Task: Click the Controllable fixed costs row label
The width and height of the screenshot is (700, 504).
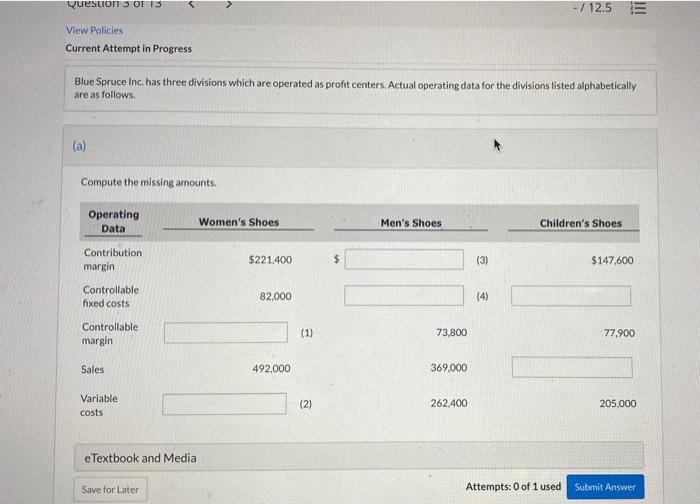Action: click(x=111, y=296)
